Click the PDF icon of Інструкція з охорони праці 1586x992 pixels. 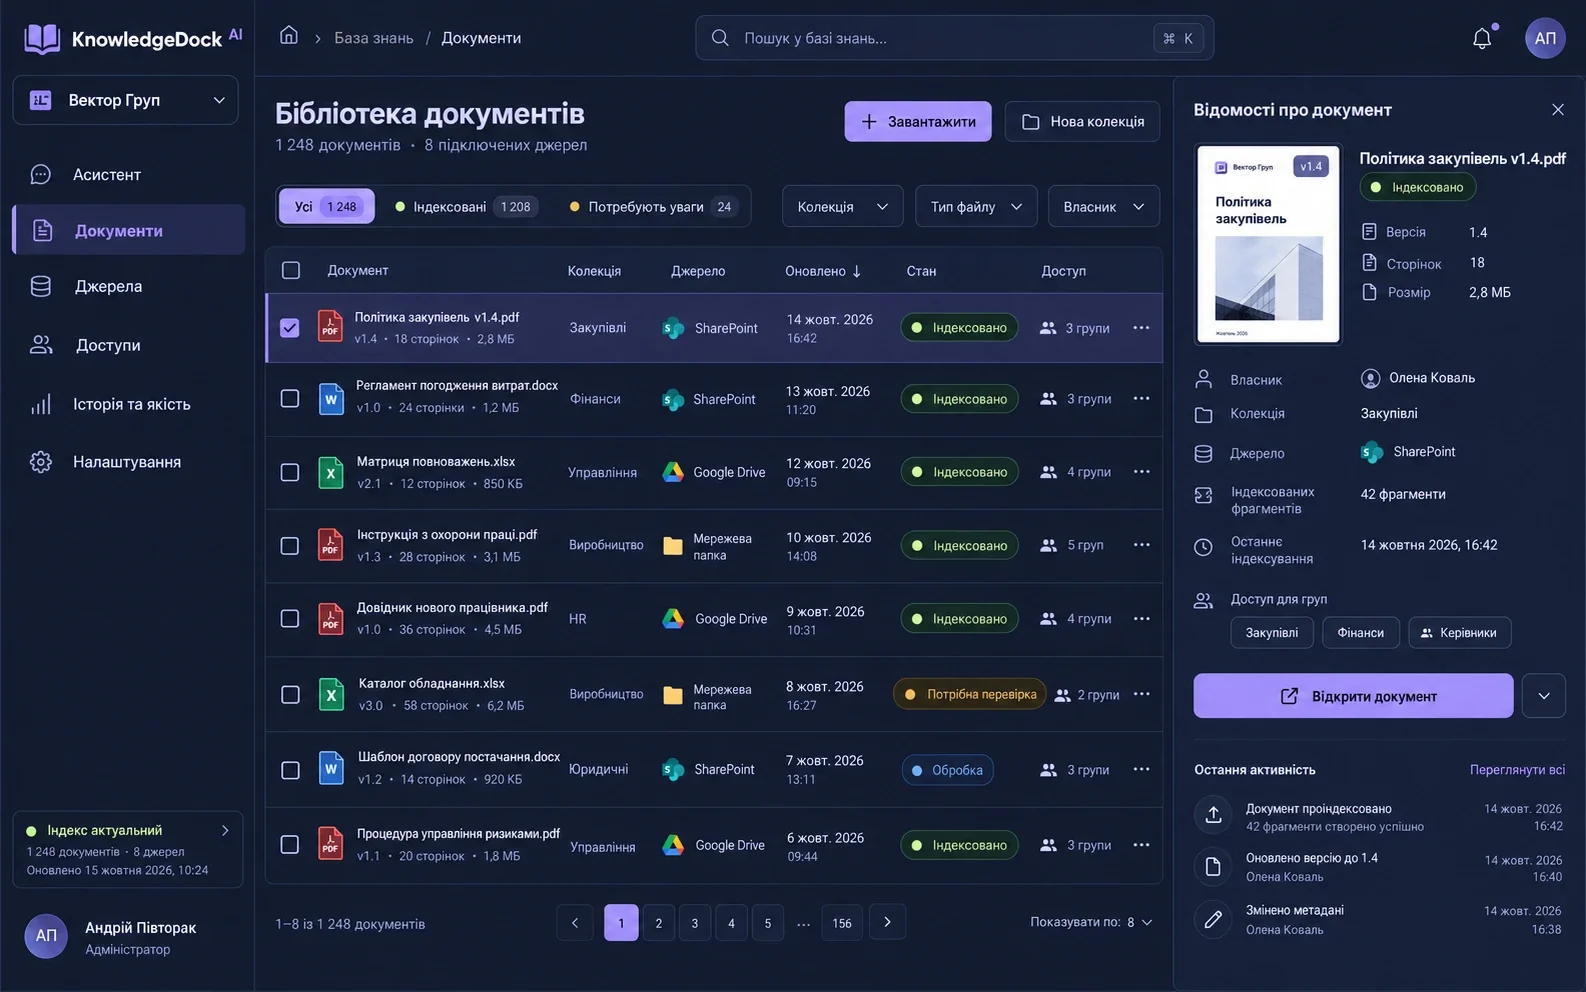[x=330, y=545]
